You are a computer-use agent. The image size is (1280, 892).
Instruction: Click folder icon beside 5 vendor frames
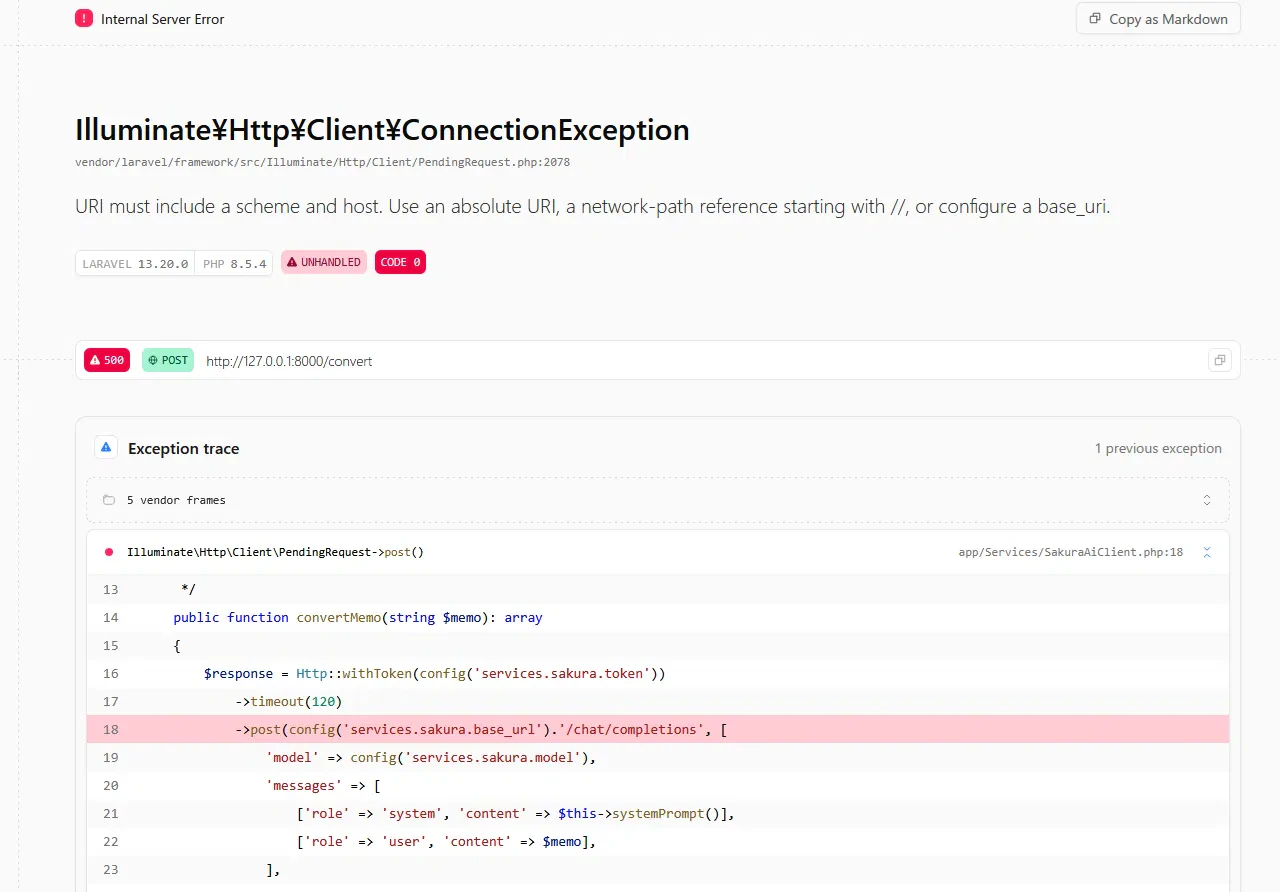tap(109, 500)
